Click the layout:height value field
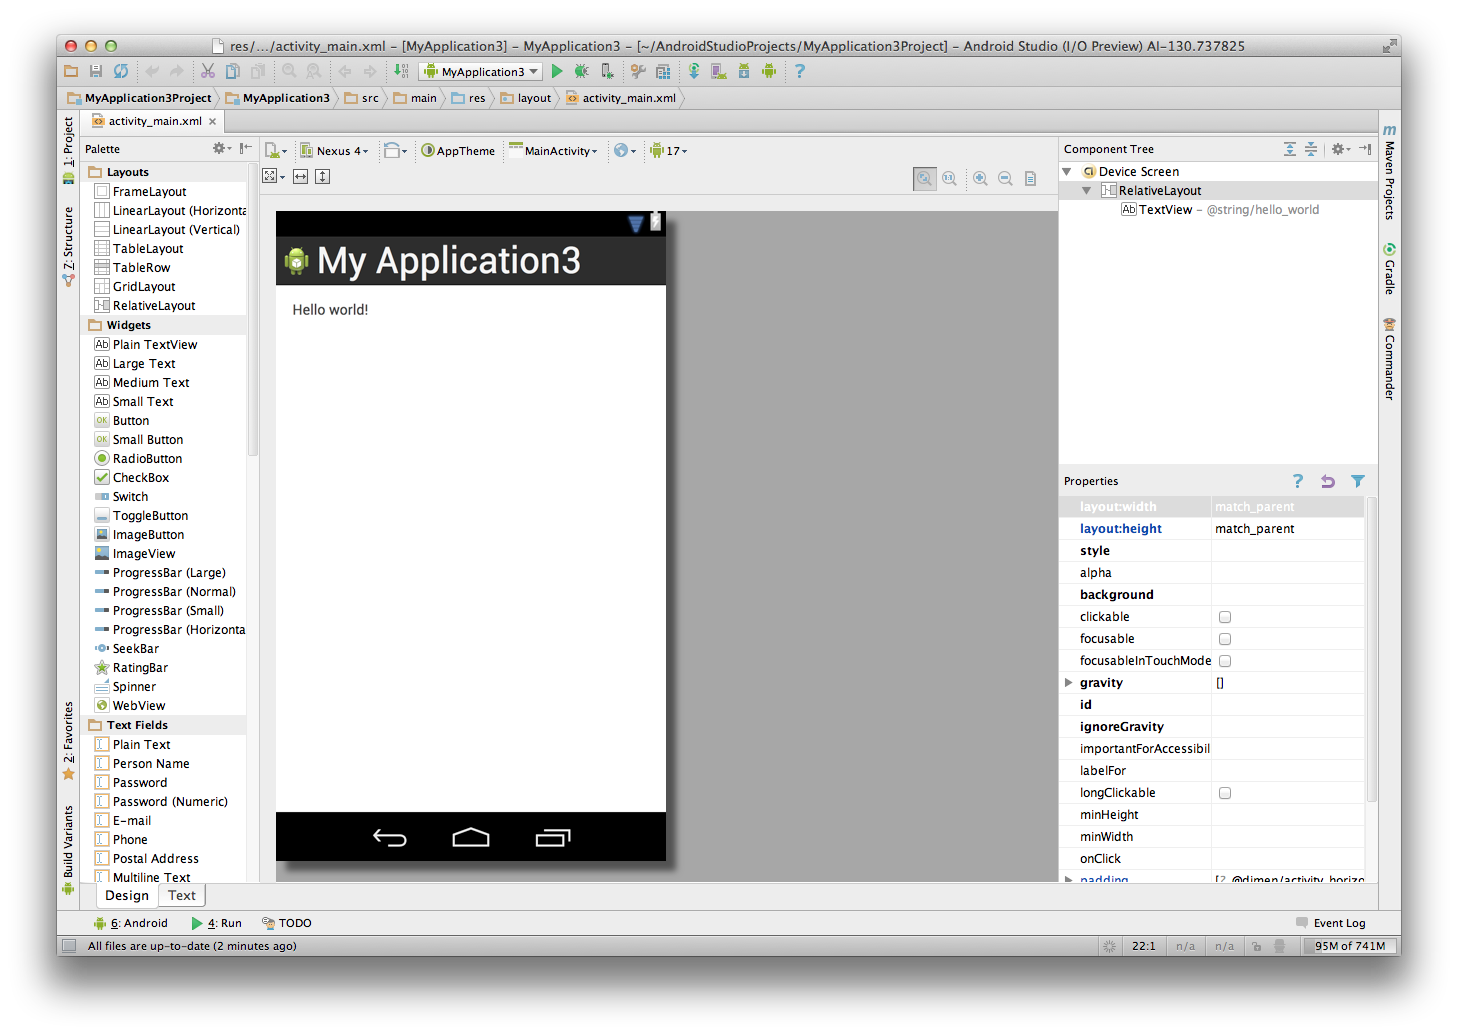Viewport: 1458px width, 1035px height. [x=1288, y=529]
